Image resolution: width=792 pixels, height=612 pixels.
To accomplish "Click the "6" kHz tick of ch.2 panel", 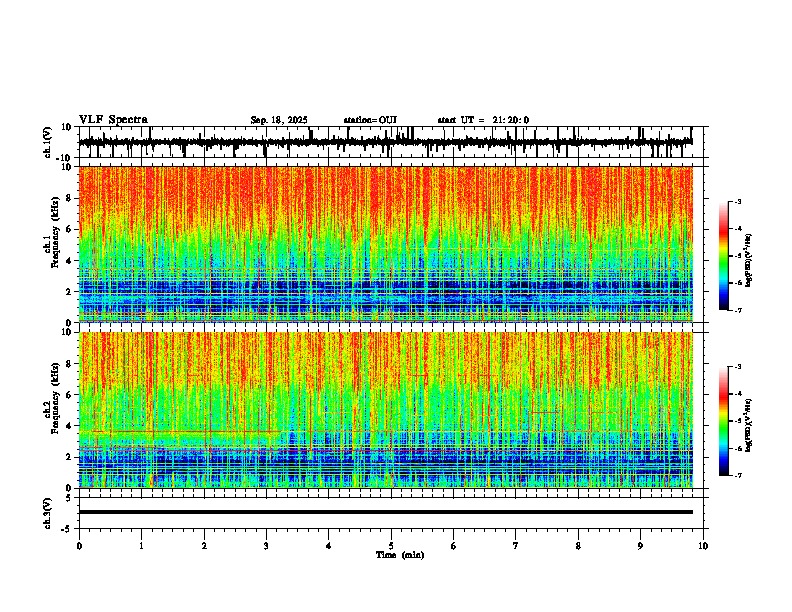I will click(69, 395).
